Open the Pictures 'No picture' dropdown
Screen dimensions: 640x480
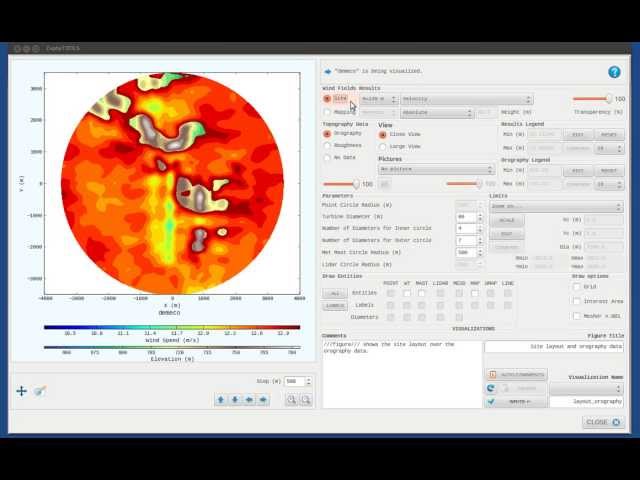(436, 169)
